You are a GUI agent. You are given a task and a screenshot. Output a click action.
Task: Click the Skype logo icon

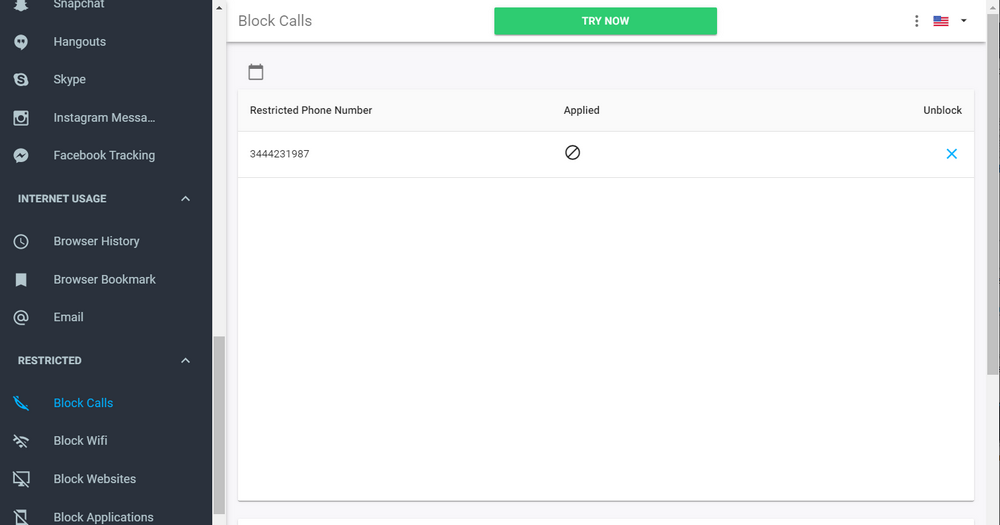[21, 80]
